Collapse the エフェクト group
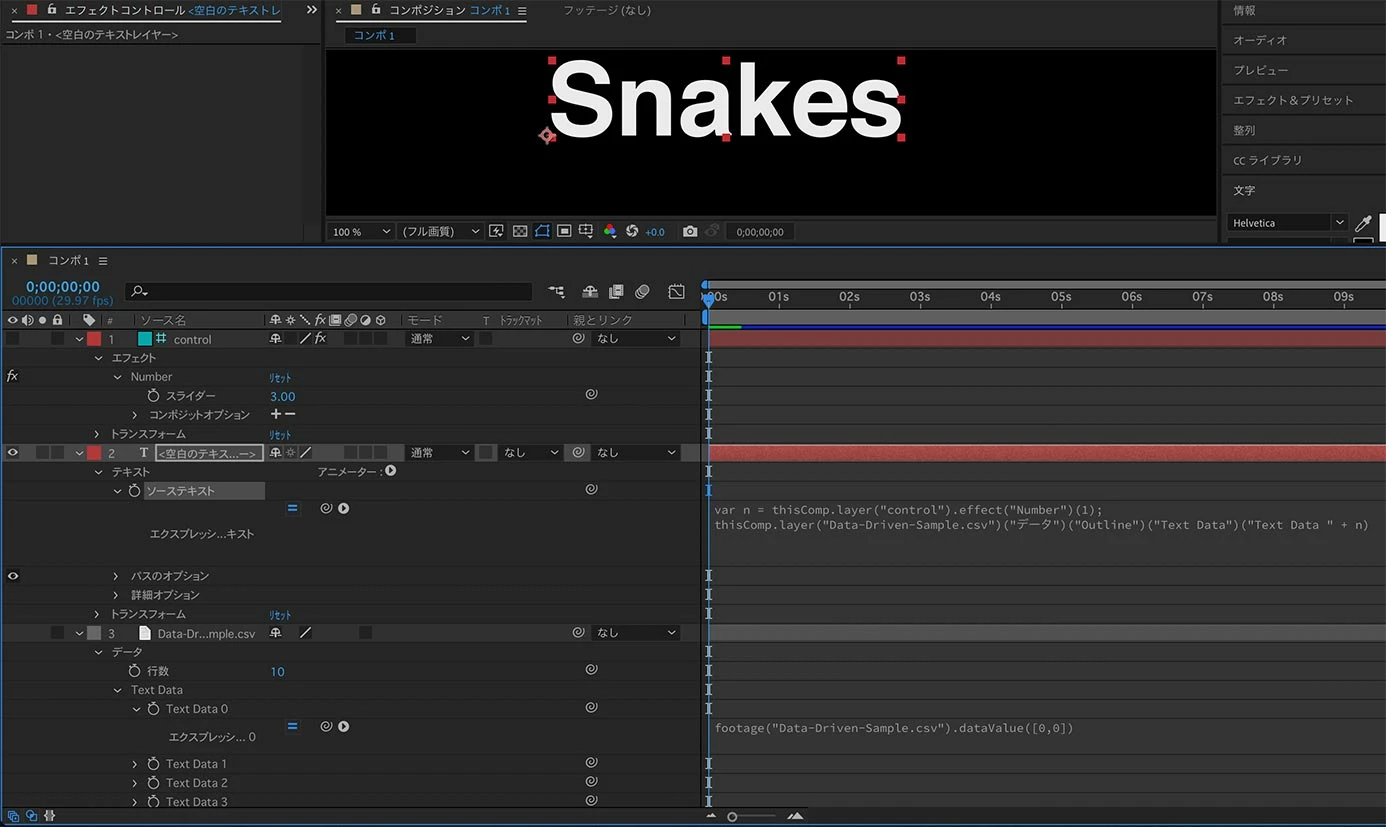This screenshot has height=827, width=1386. [x=98, y=358]
